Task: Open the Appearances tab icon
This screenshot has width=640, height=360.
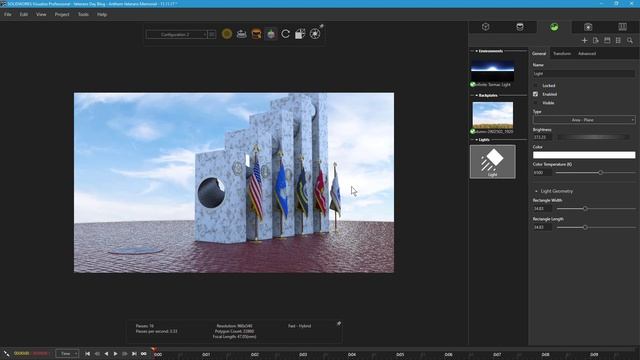Action: 520,27
